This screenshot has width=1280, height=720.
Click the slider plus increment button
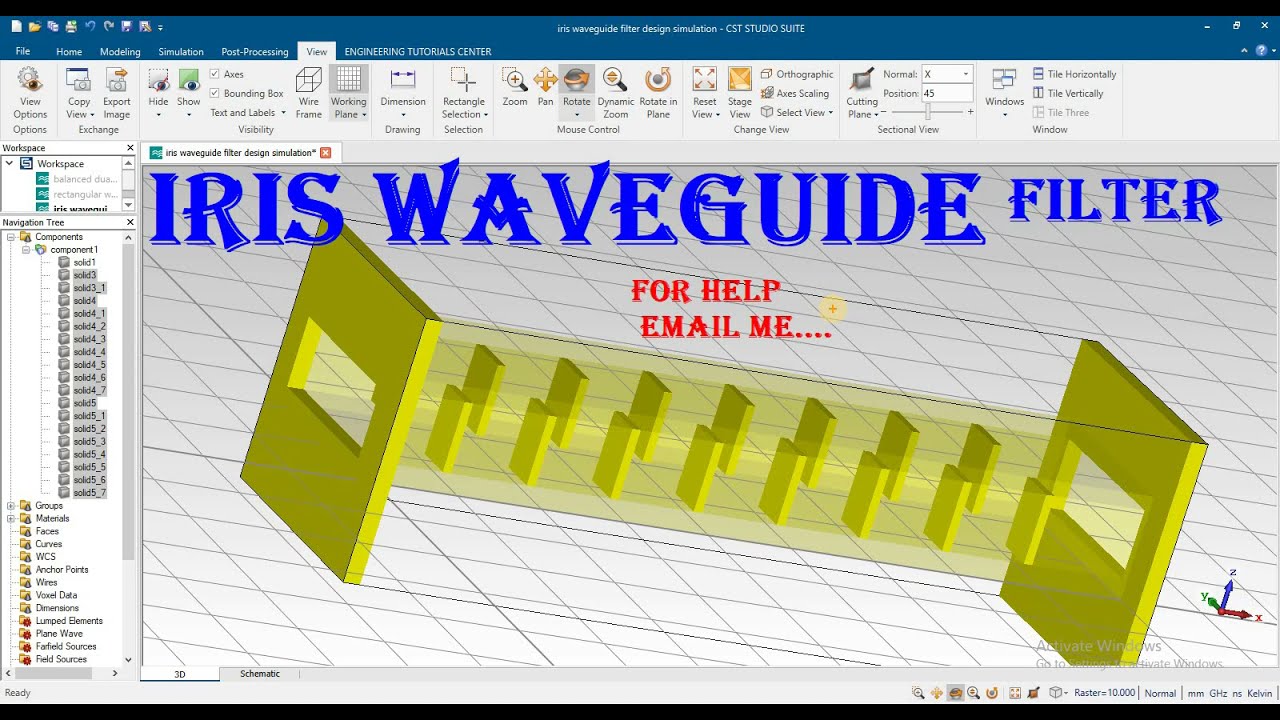[970, 112]
